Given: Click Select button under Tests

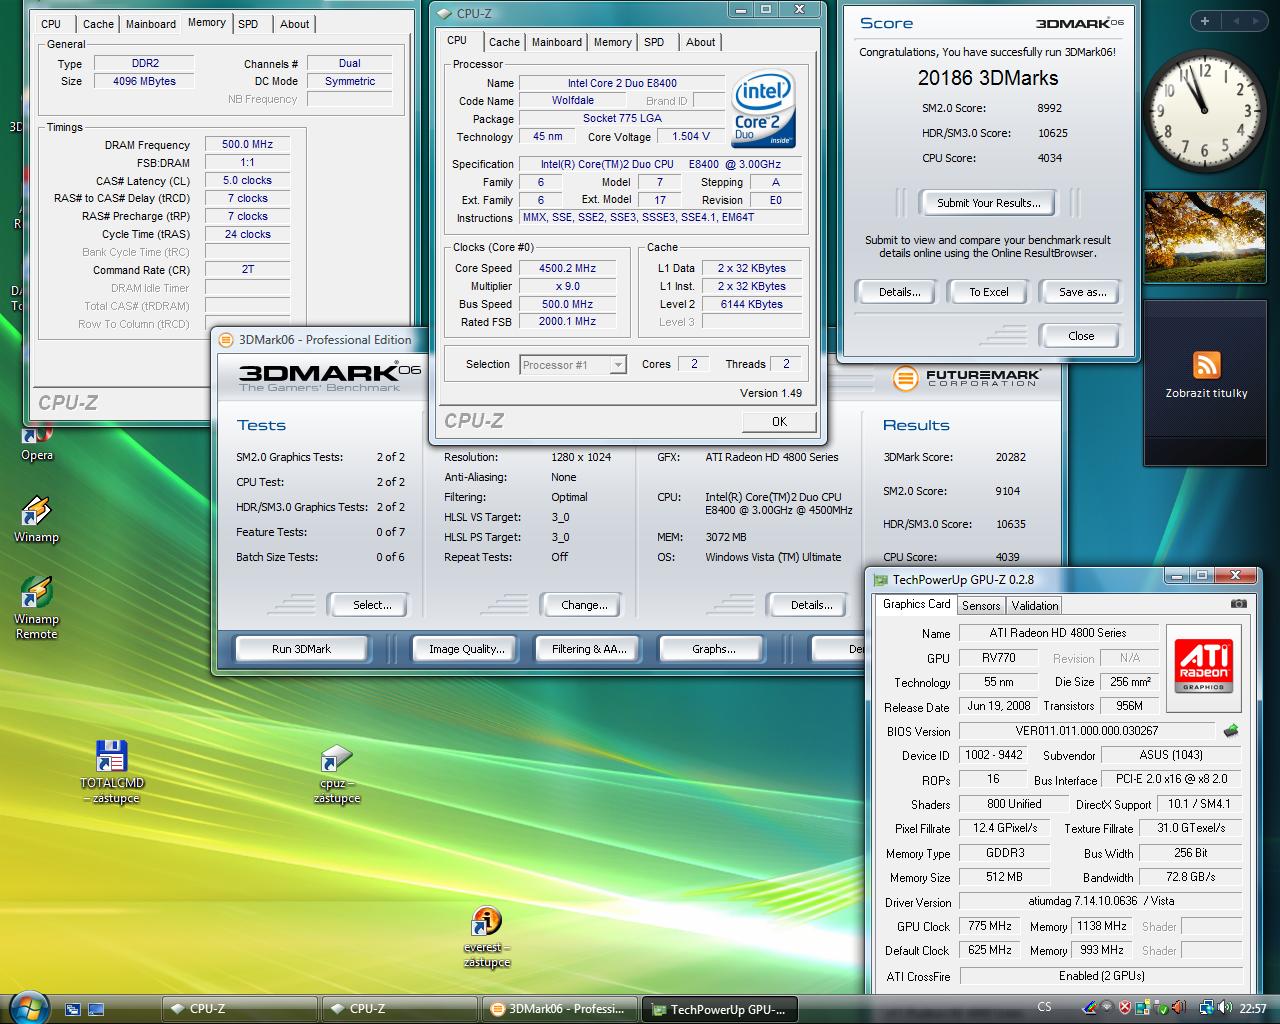Looking at the screenshot, I should pos(371,605).
